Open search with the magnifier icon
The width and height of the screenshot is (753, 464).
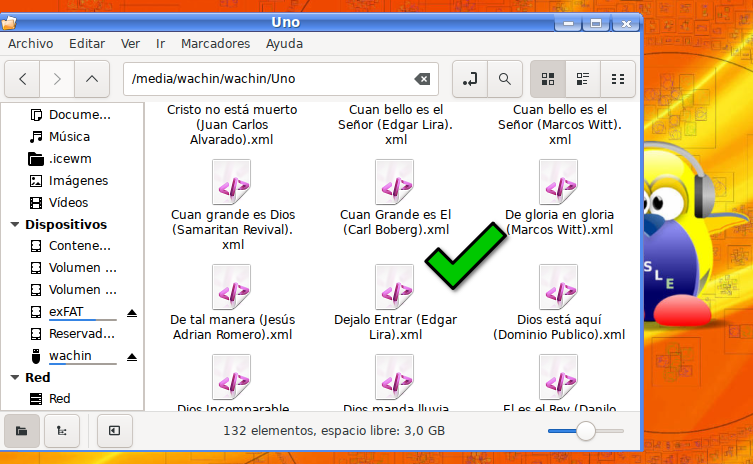505,79
